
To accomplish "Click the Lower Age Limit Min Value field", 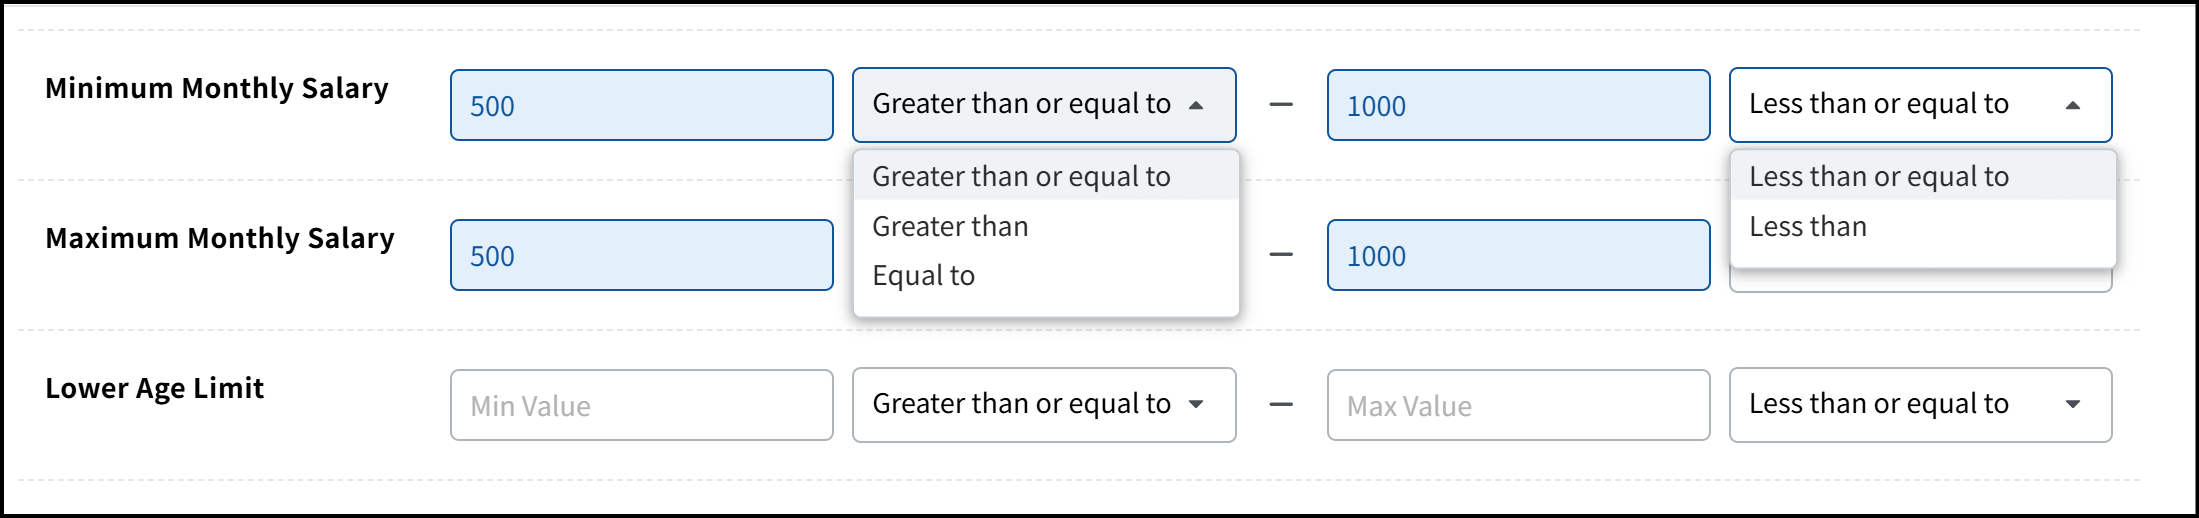I will (x=641, y=405).
